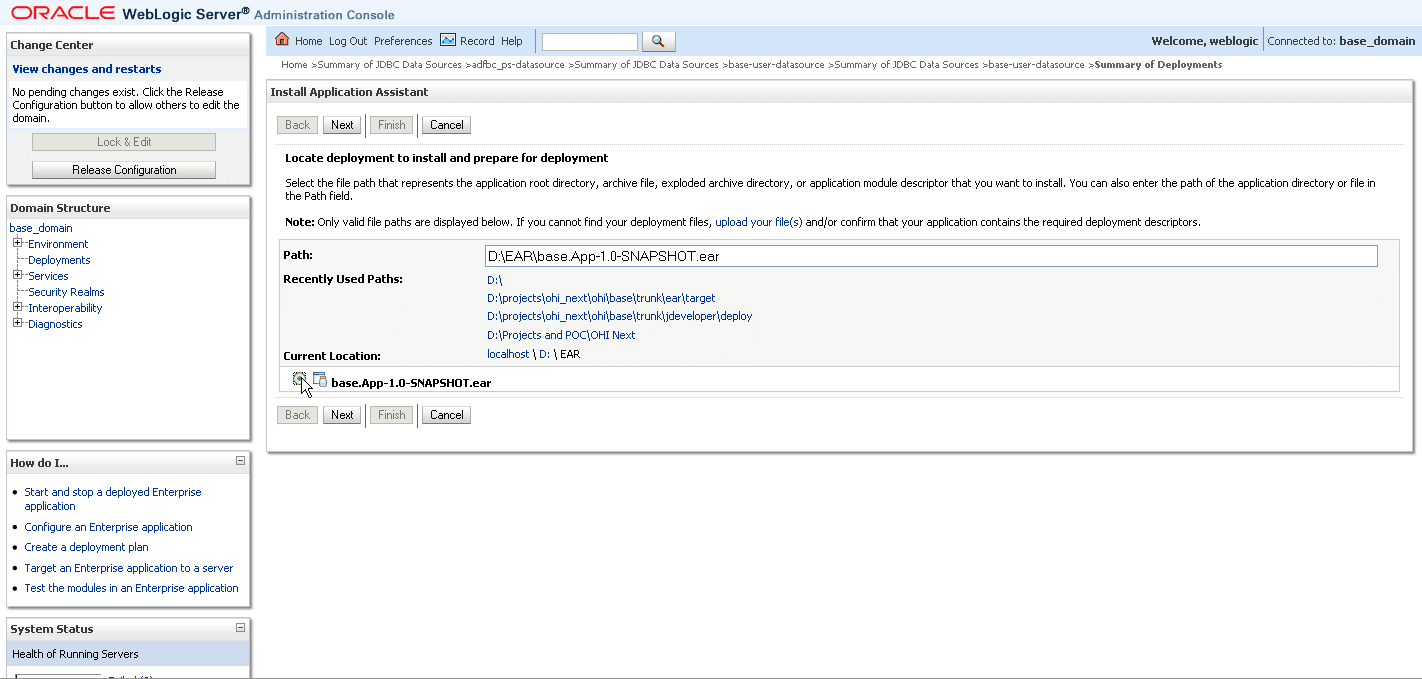The height and width of the screenshot is (679, 1422).
Task: Click Connected to: base_domain text
Action: [1341, 41]
